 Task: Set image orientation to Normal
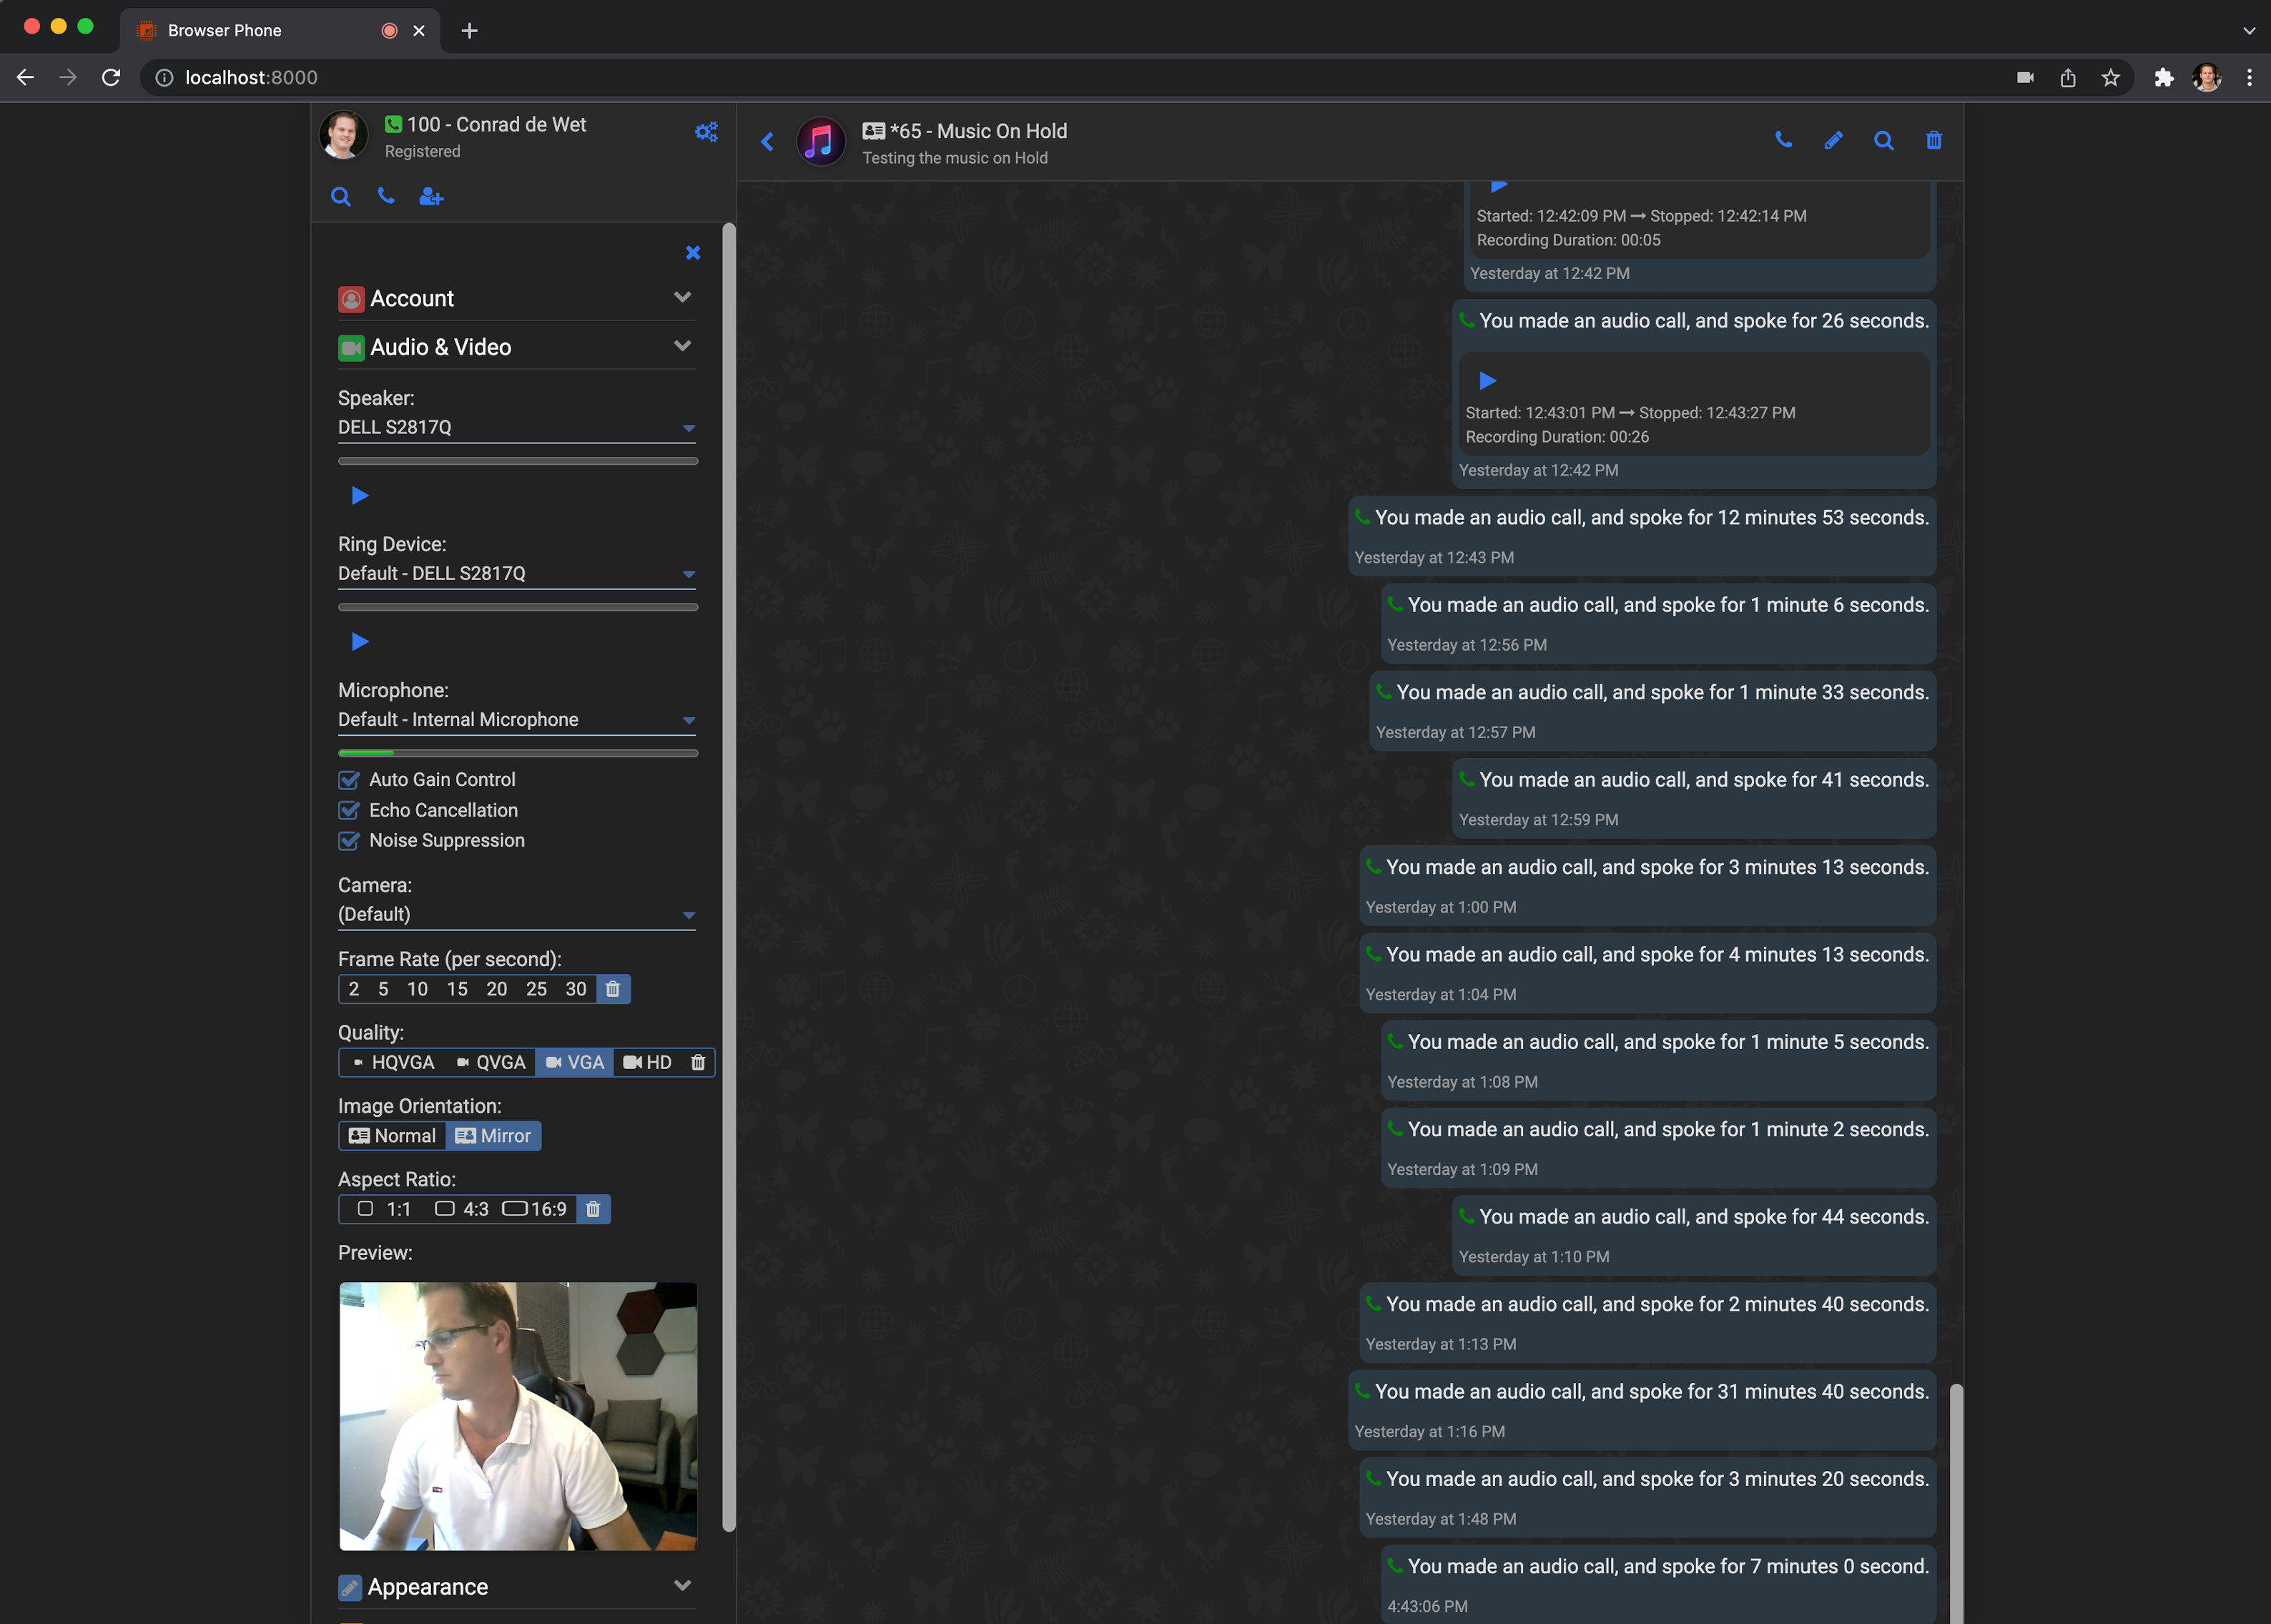tap(392, 1136)
